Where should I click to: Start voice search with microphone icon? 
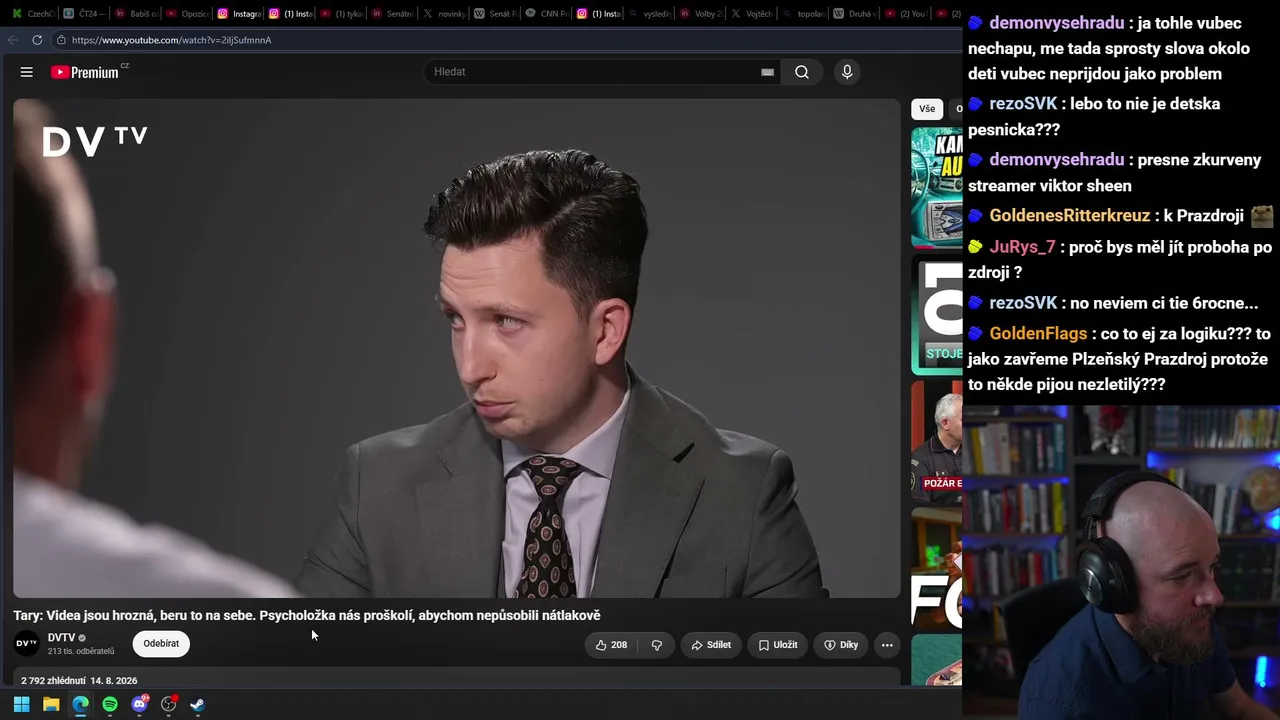[847, 72]
